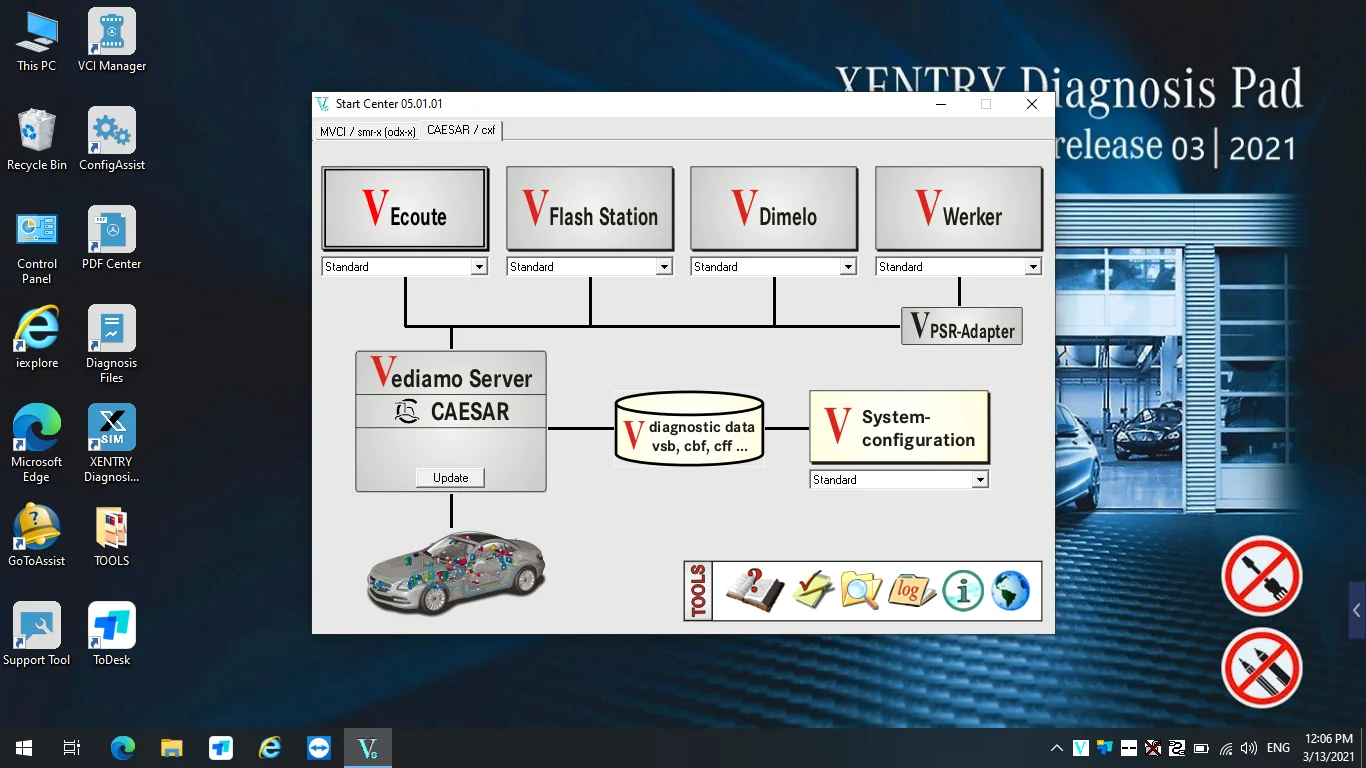This screenshot has width=1366, height=768.
Task: Open the folder search tool icon
Action: 861,590
